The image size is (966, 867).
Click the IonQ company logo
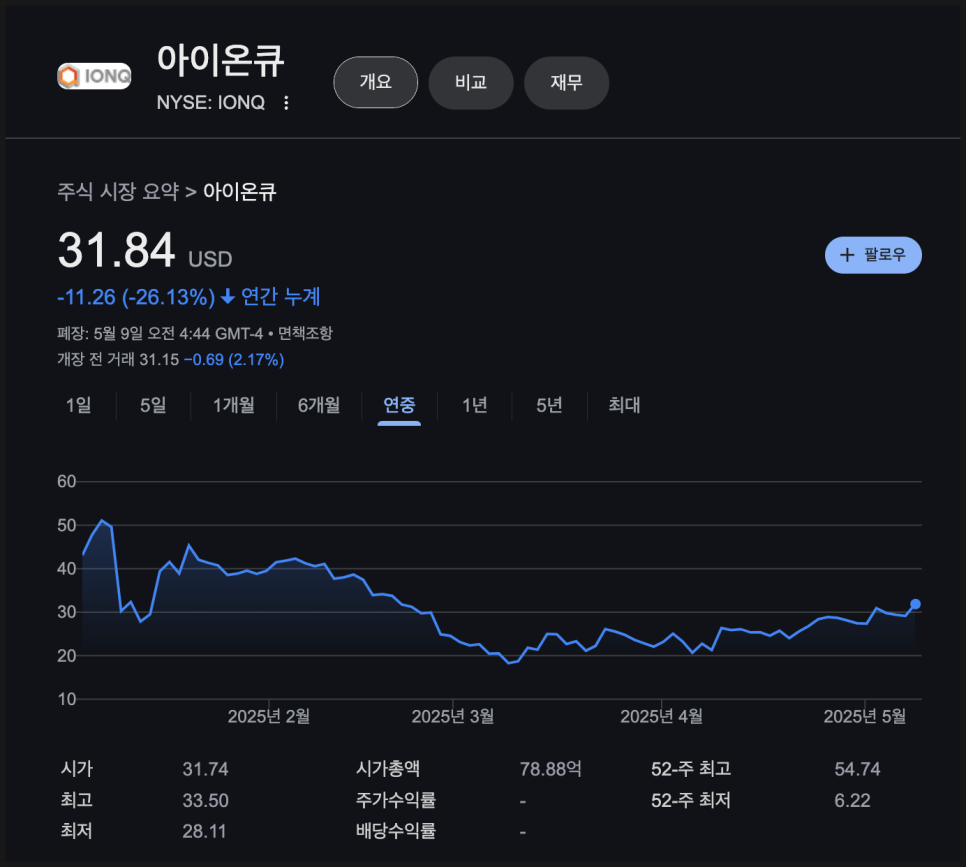94,76
